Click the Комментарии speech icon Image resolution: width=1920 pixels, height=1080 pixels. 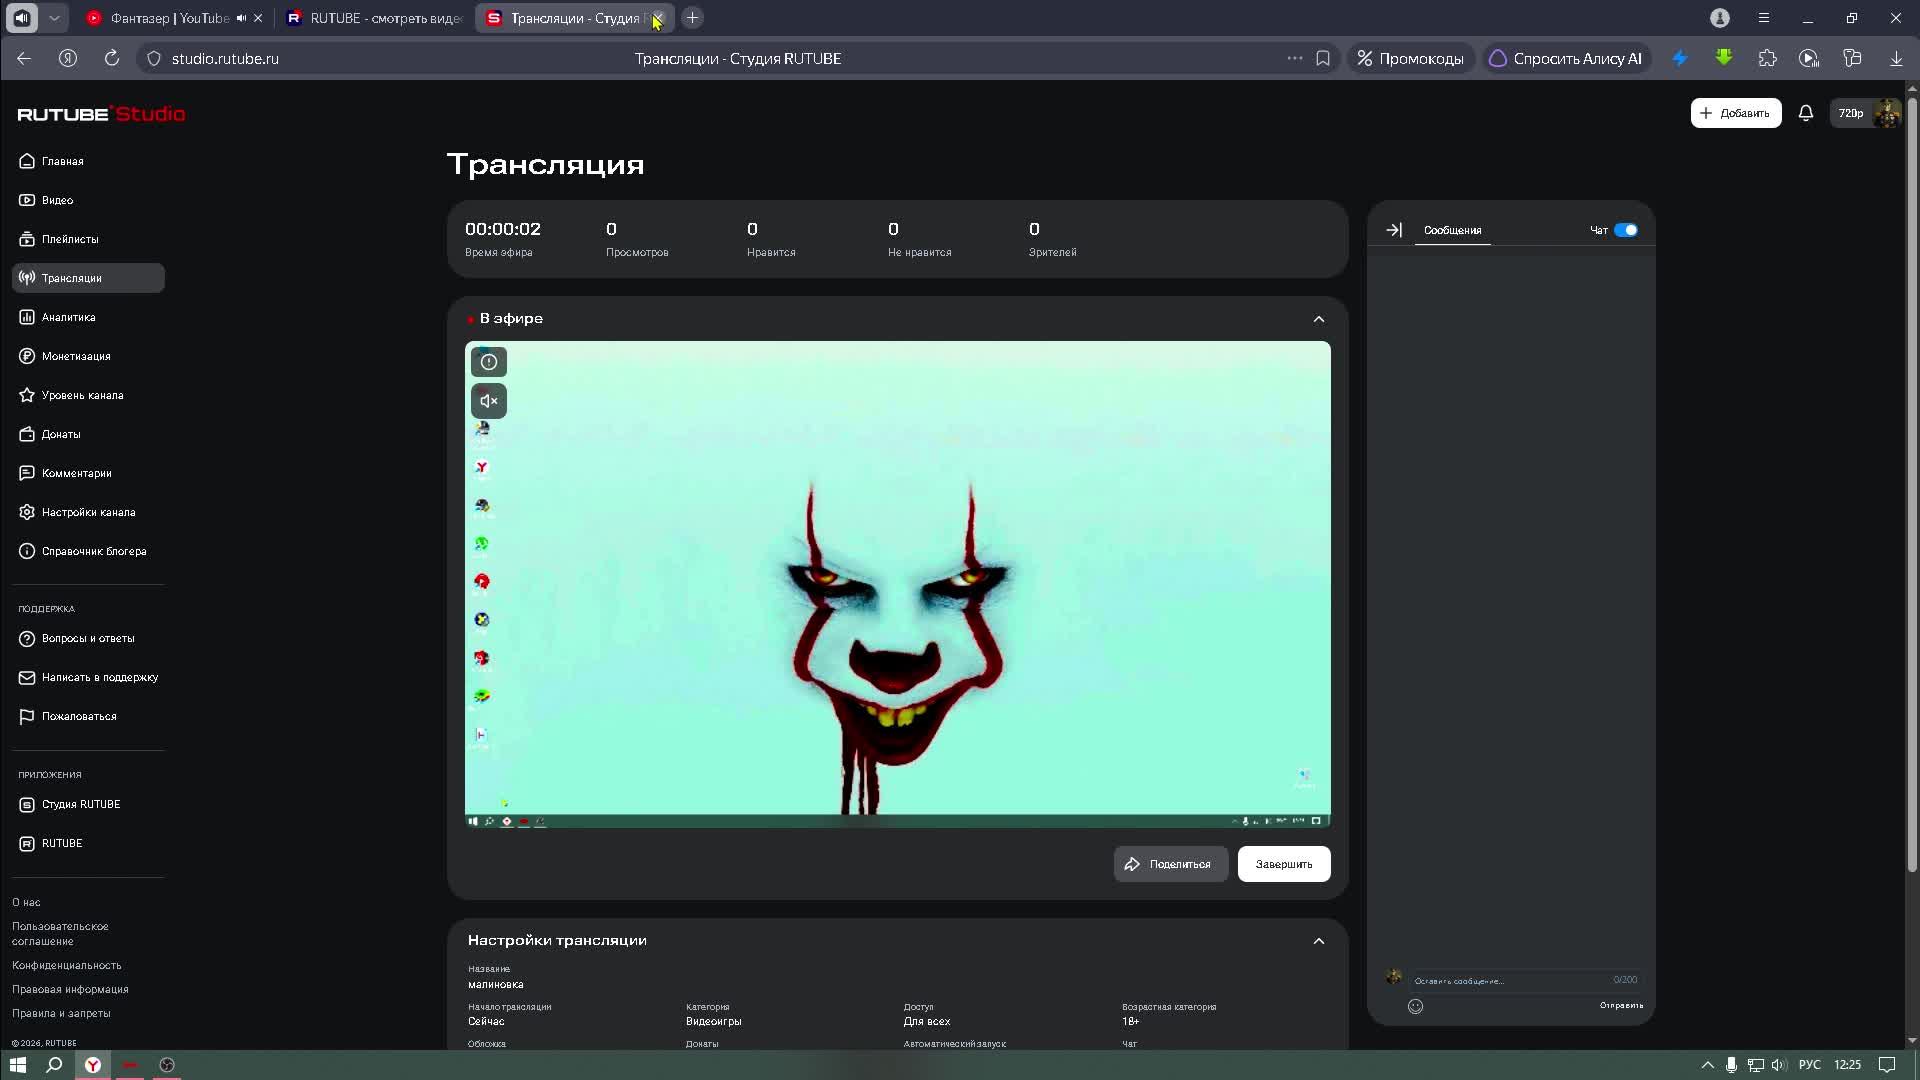point(27,473)
